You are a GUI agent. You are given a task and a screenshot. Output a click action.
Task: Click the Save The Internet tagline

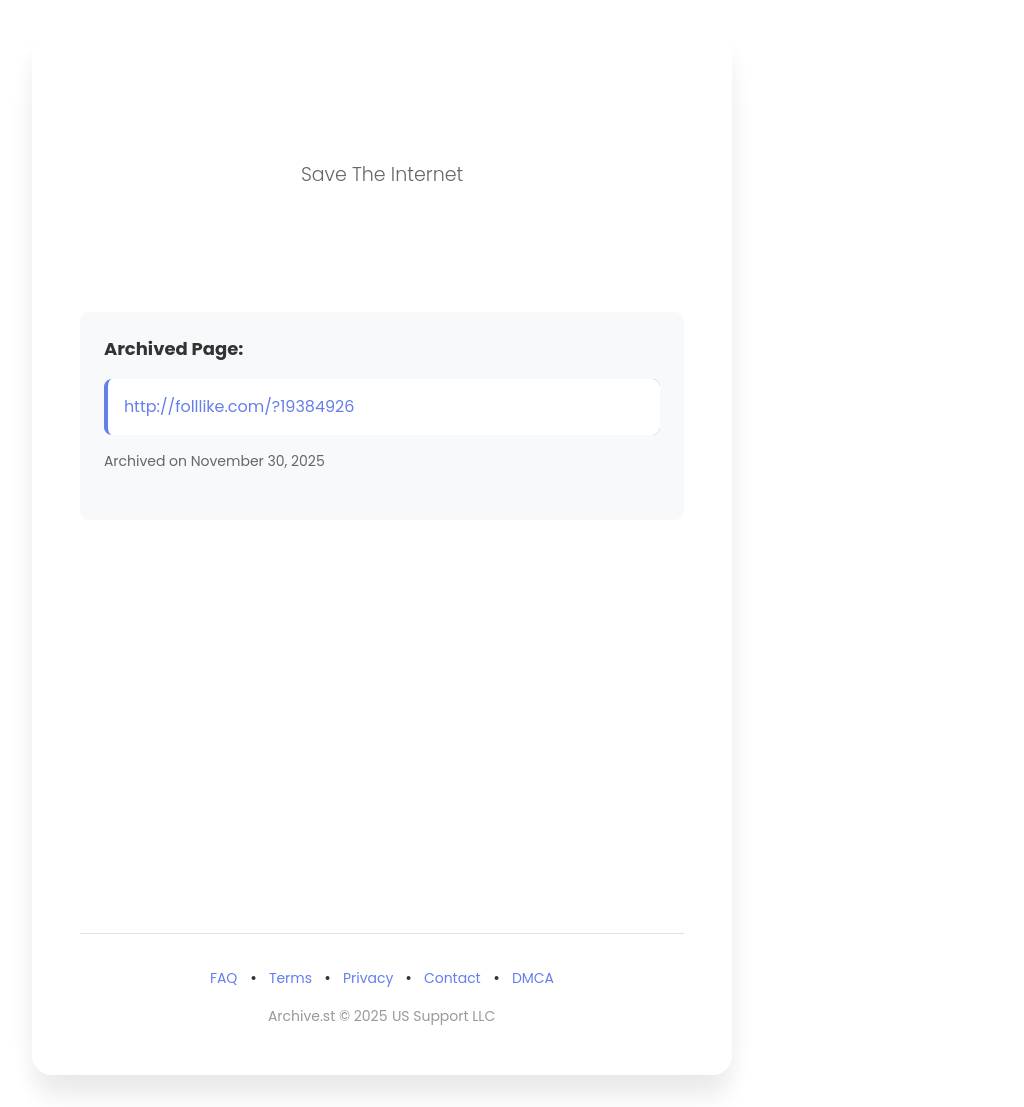382,174
